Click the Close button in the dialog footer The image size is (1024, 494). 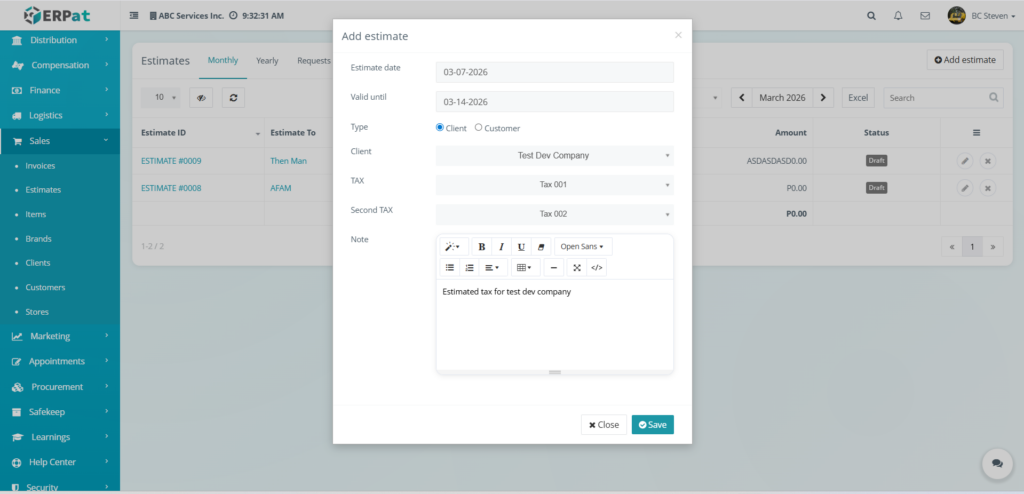[x=604, y=425]
